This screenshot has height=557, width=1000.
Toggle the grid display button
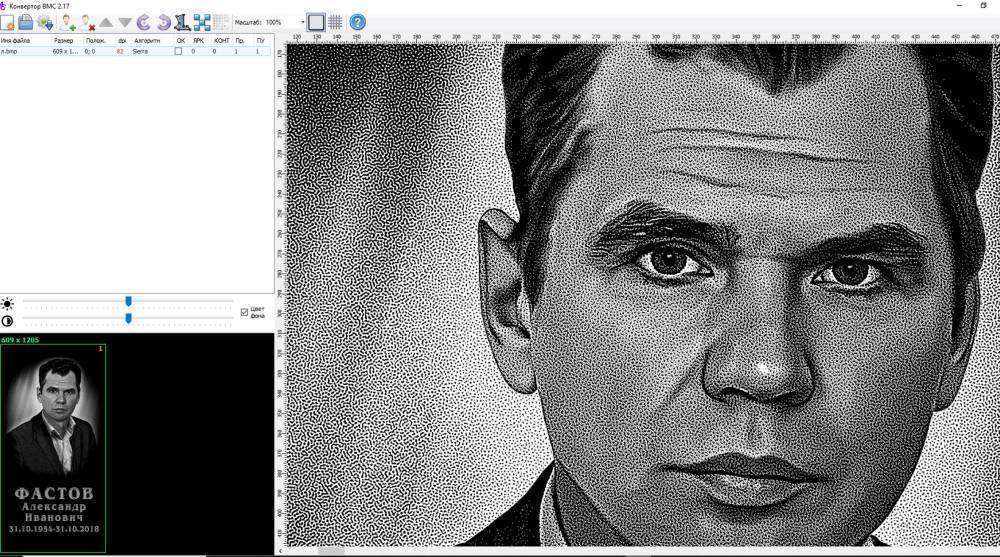tap(336, 22)
